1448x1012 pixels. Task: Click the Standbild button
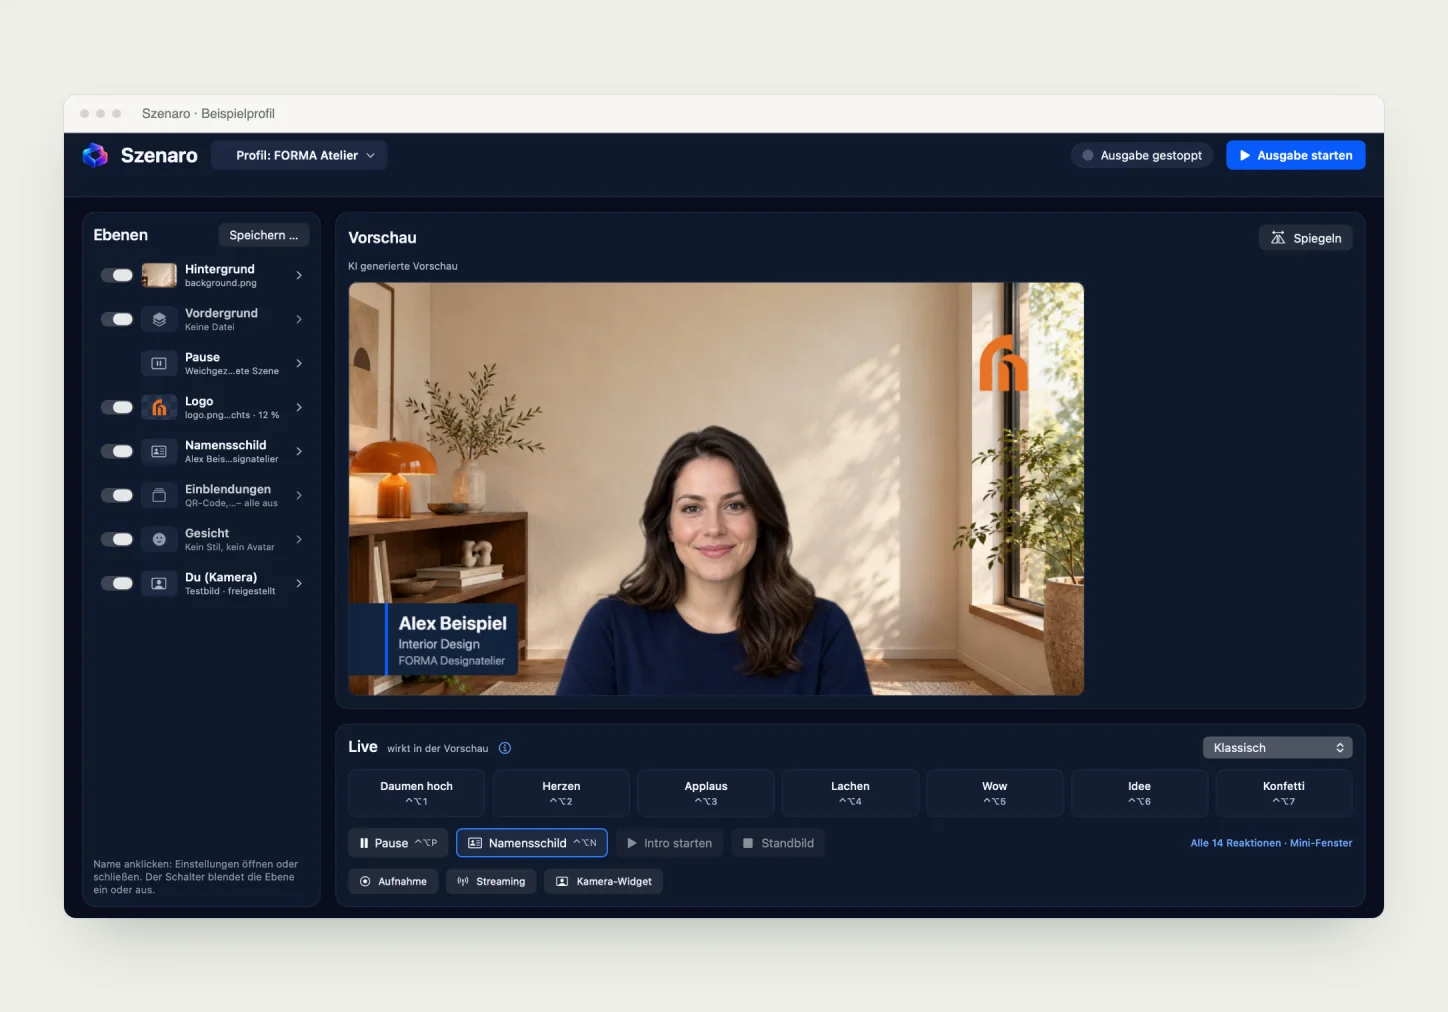point(778,843)
